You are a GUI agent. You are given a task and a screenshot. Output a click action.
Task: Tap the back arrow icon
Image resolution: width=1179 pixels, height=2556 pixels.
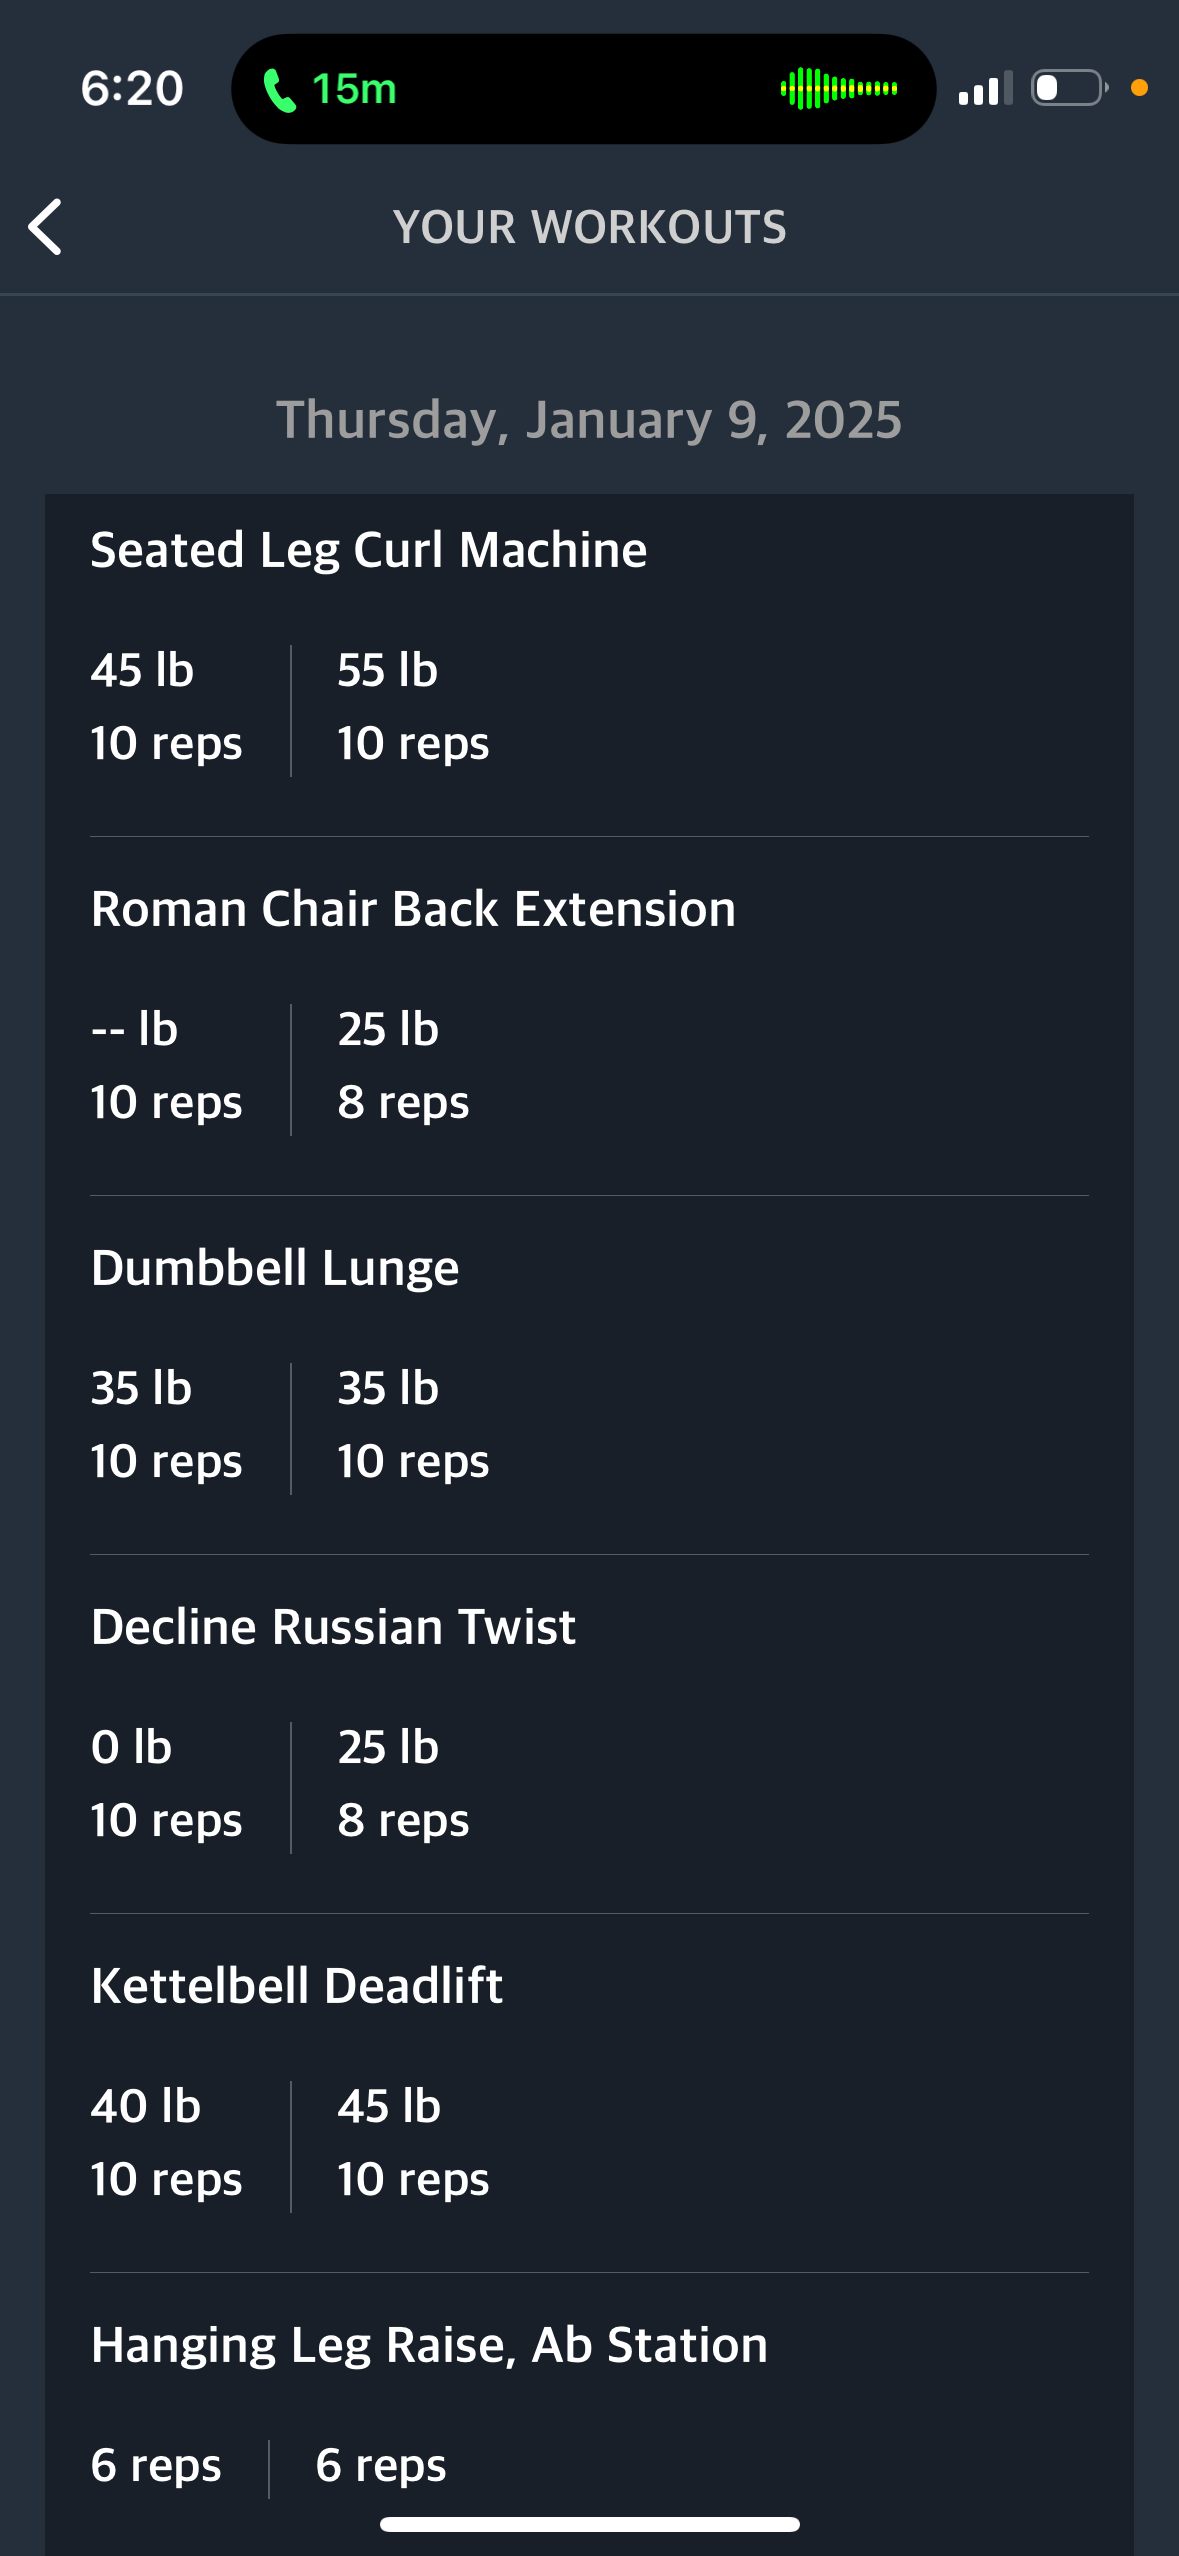(45, 227)
